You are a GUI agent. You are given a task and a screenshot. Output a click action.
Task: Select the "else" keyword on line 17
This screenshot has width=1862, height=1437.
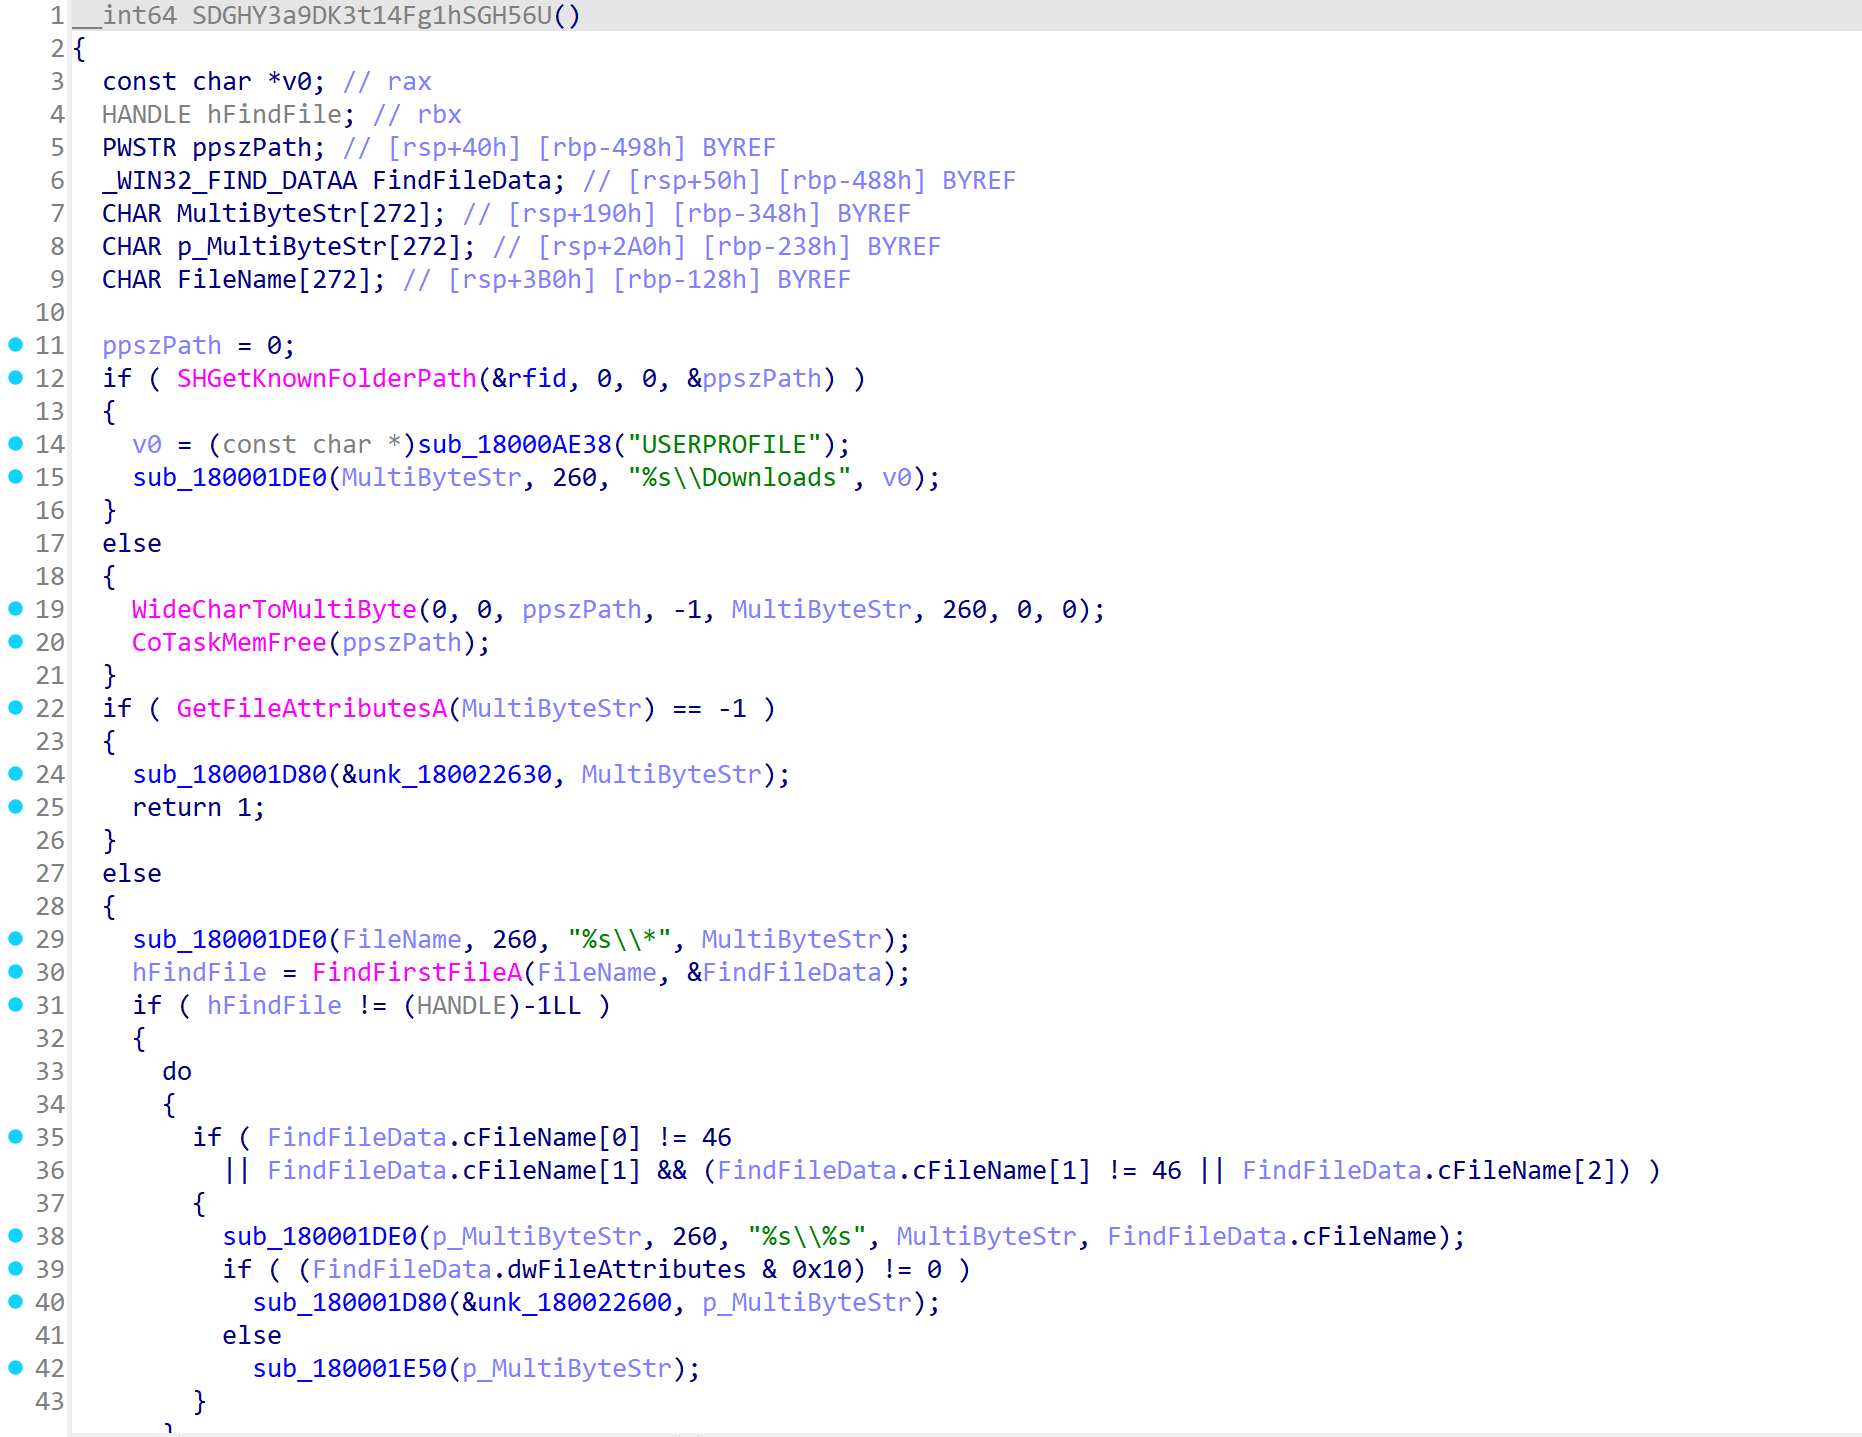[x=132, y=544]
